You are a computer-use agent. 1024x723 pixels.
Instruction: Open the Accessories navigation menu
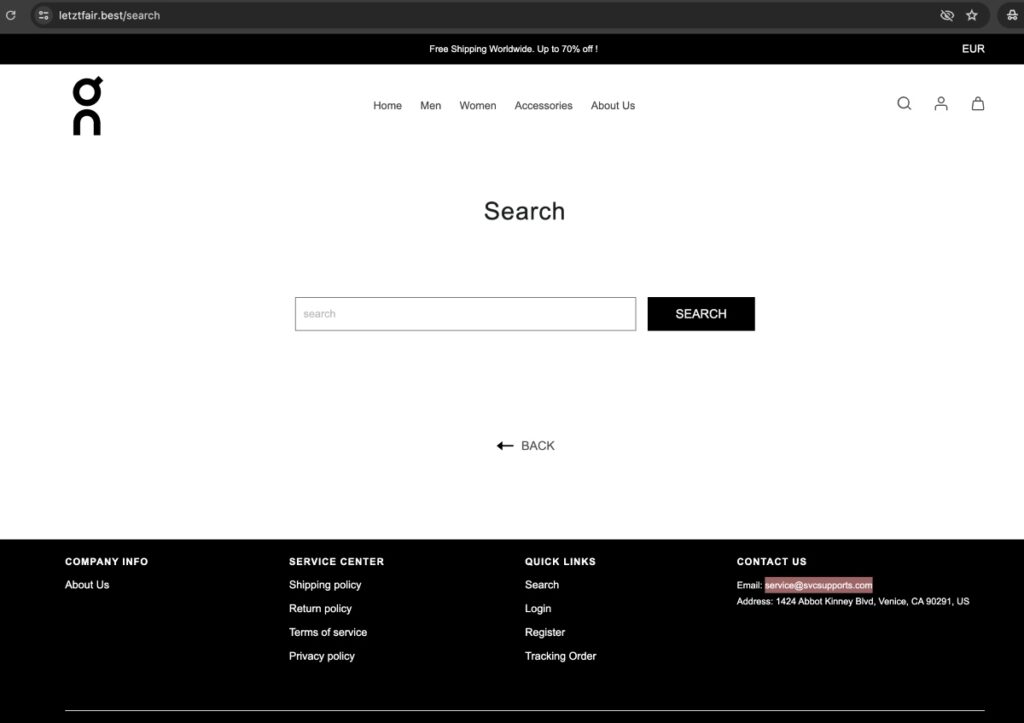point(543,106)
